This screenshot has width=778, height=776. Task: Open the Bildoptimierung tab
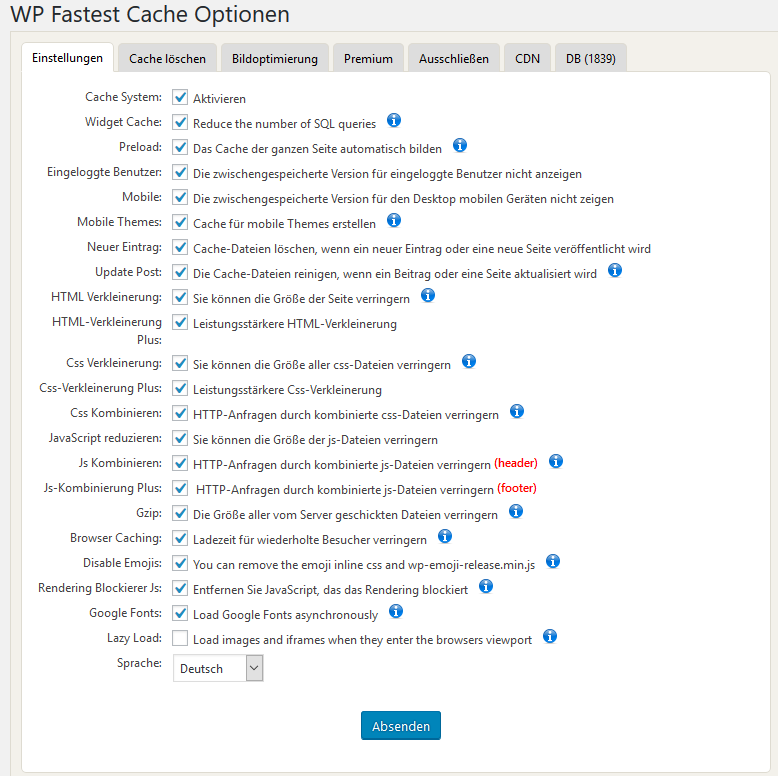tap(275, 58)
